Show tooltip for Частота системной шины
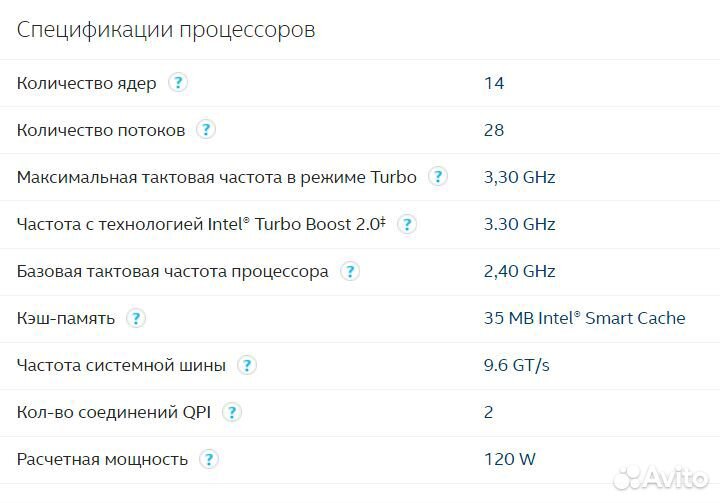The image size is (720, 503). 246,365
